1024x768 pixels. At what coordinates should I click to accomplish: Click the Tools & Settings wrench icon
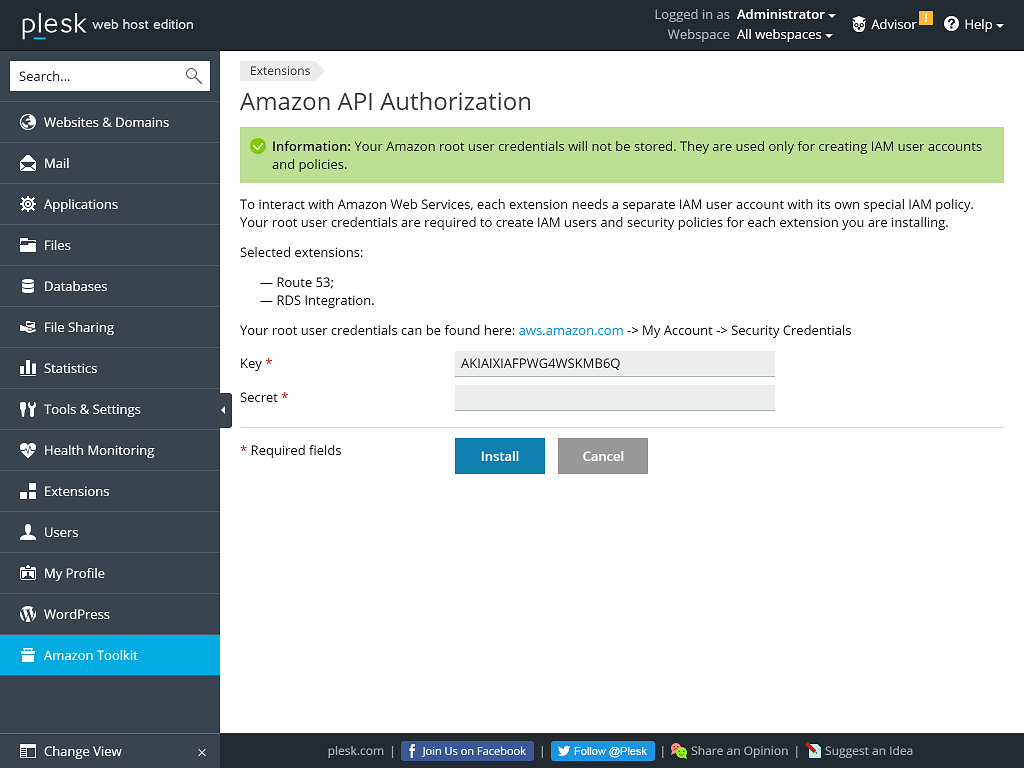coord(27,409)
